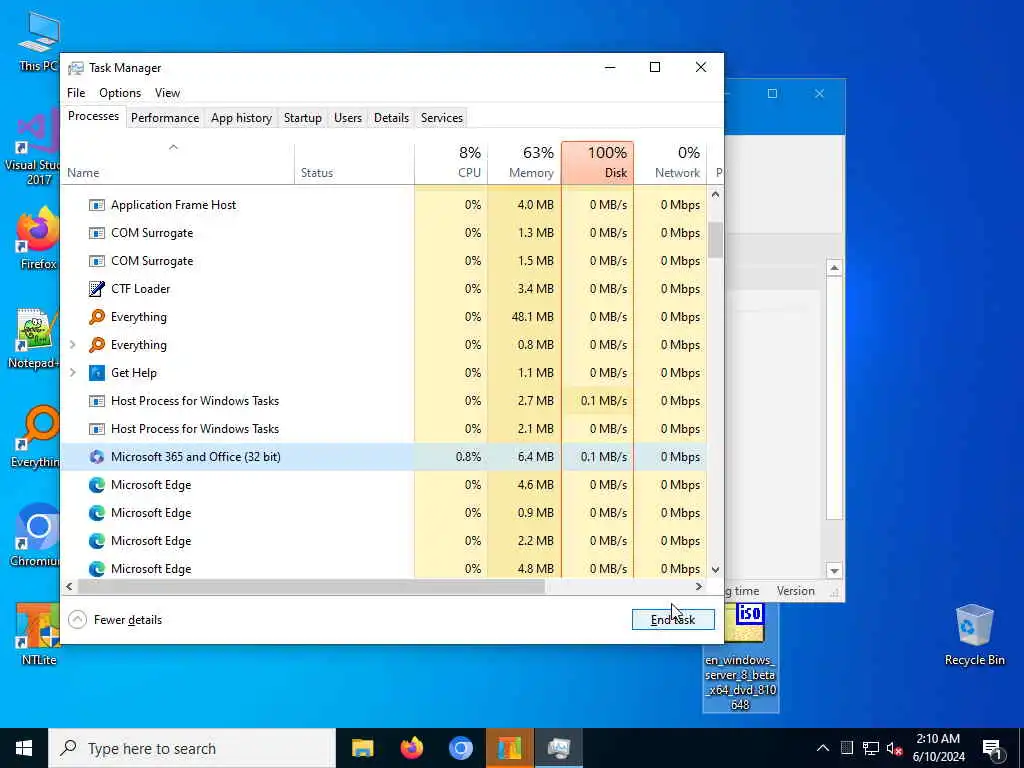1024x768 pixels.
Task: Click the 48.1 MB memory value
Action: pyautogui.click(x=533, y=317)
